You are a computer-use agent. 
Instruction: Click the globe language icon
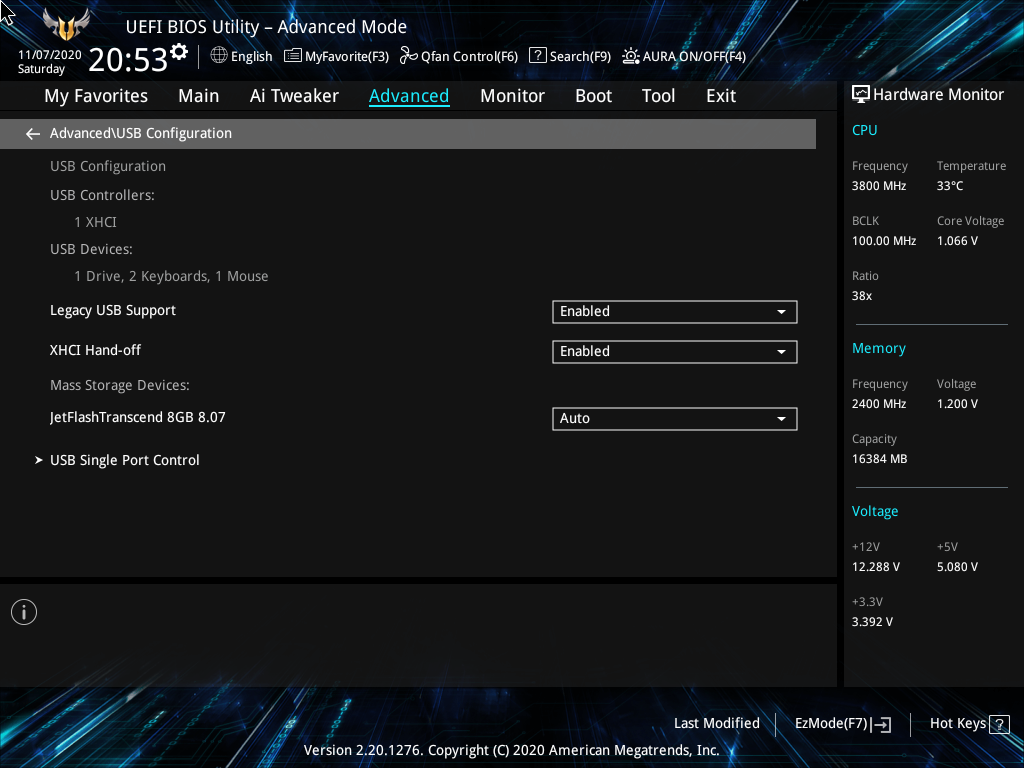(x=219, y=56)
